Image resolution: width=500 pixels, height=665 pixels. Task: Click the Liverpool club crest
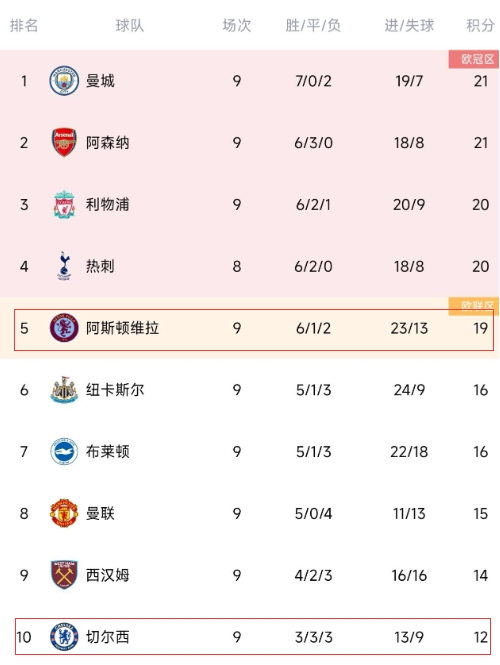64,204
